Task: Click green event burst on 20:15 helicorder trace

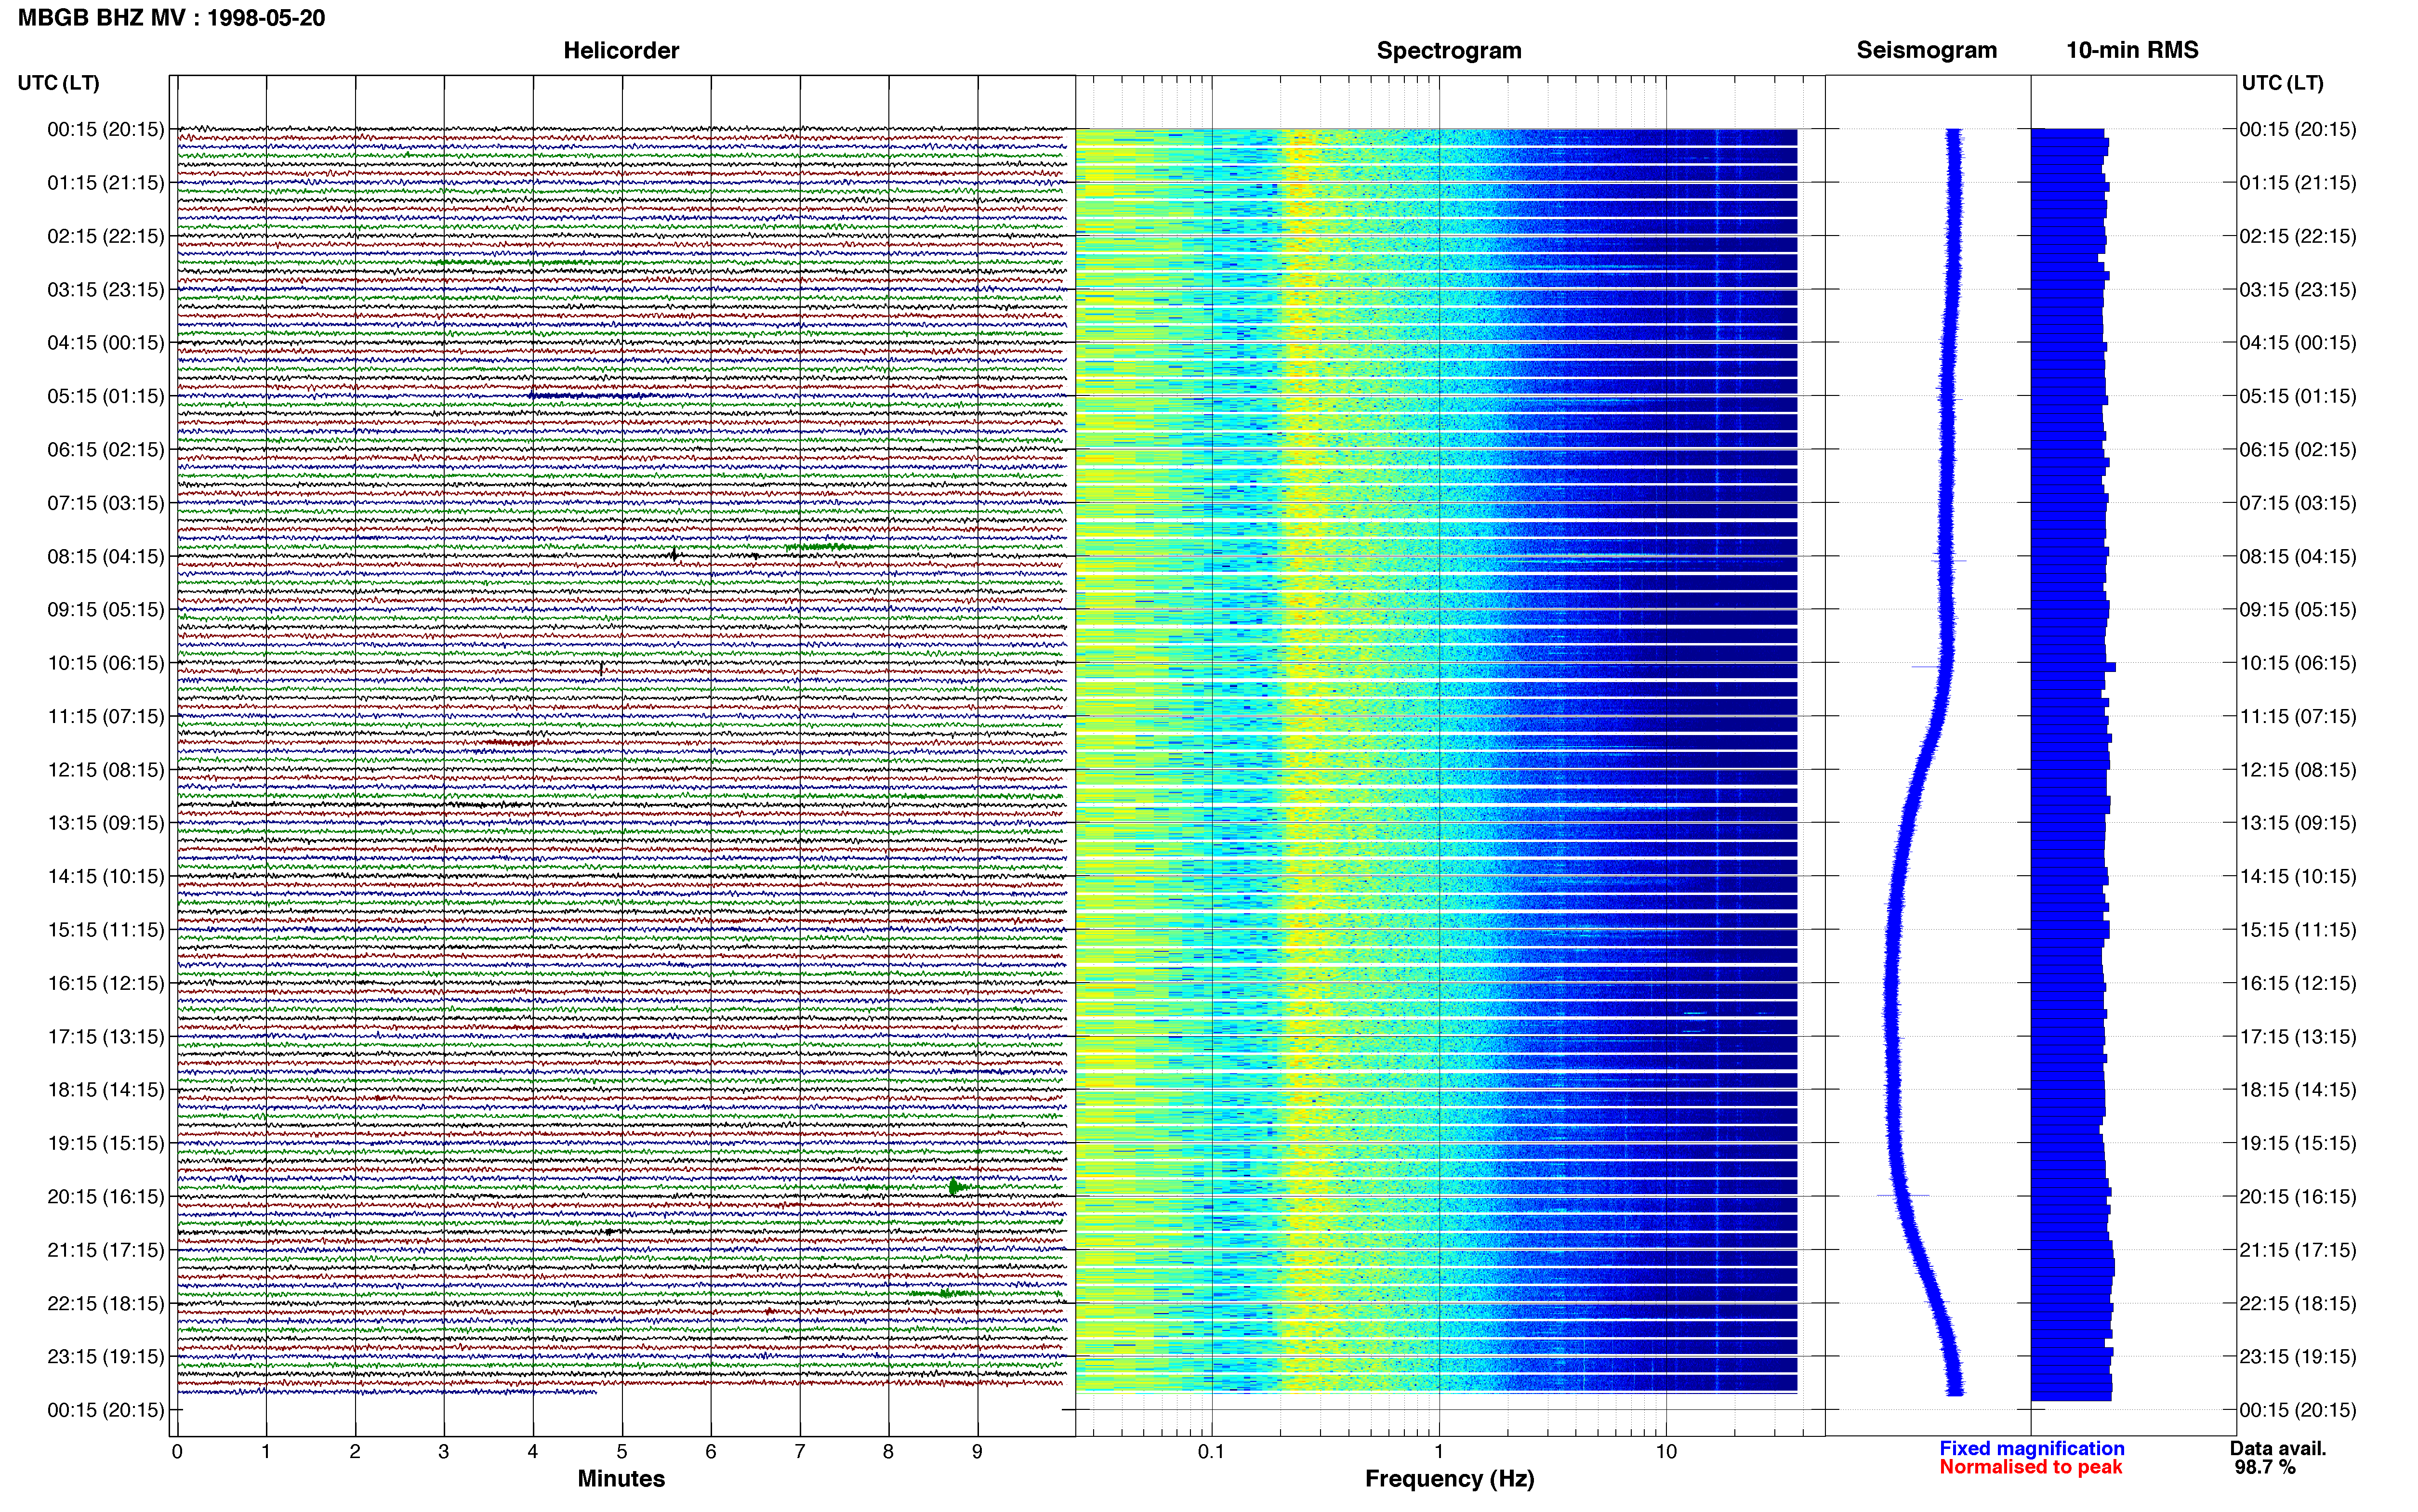Action: pos(955,1187)
